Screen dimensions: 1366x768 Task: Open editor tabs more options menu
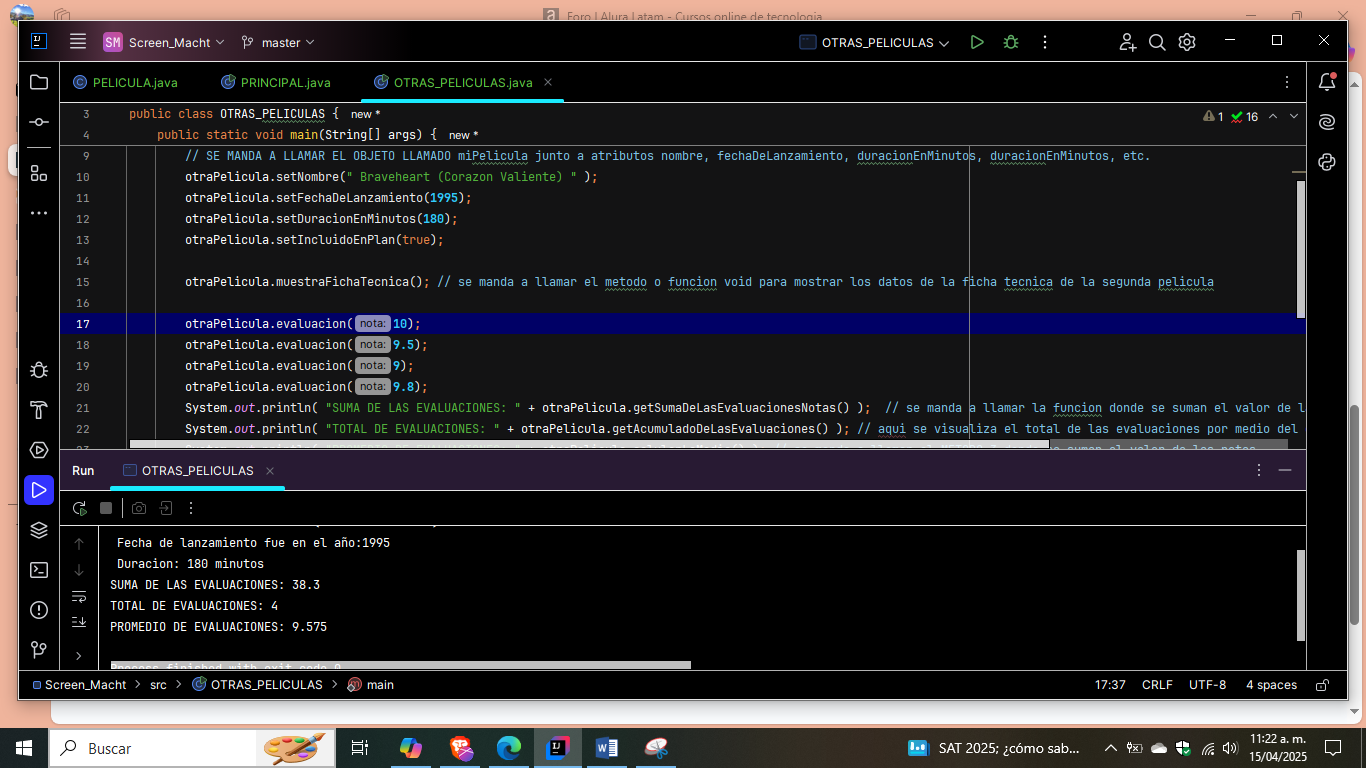pos(1286,82)
